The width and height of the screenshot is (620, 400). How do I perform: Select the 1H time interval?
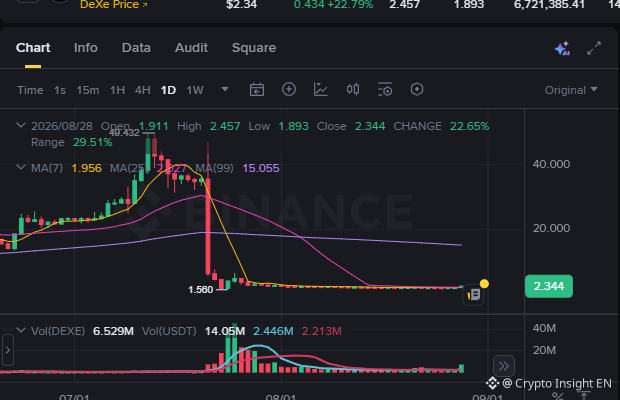point(117,90)
